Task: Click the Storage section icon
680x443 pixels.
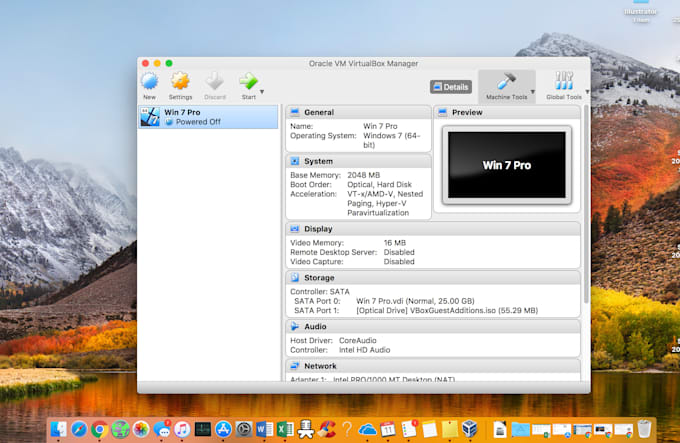Action: coord(295,278)
